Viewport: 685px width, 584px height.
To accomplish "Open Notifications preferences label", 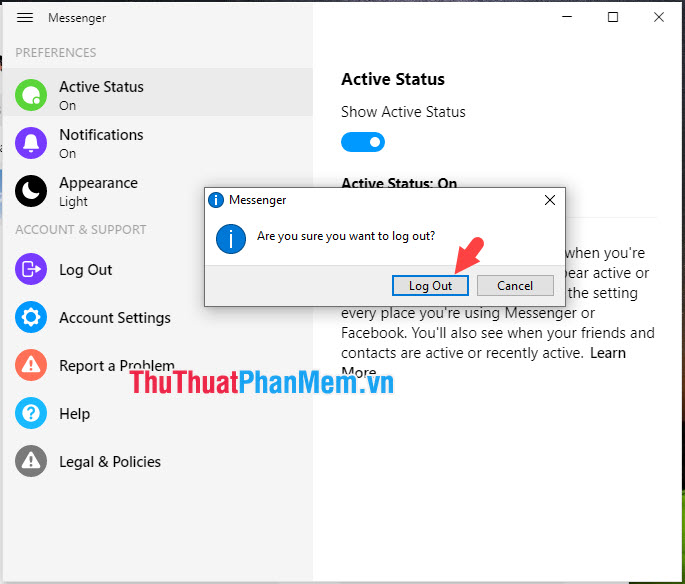I will pos(101,135).
